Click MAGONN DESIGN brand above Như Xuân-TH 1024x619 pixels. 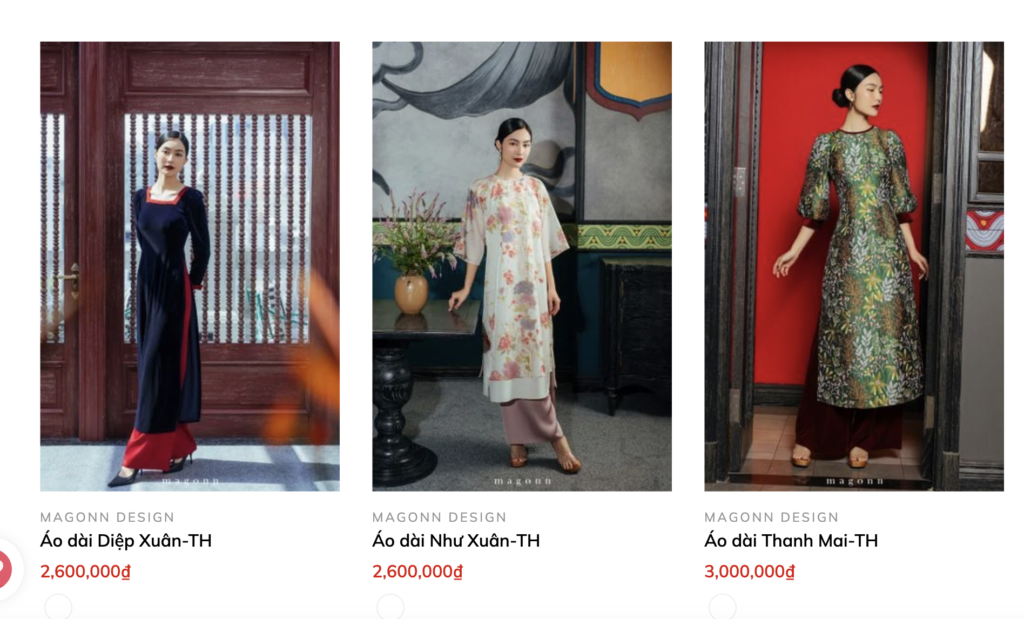440,517
